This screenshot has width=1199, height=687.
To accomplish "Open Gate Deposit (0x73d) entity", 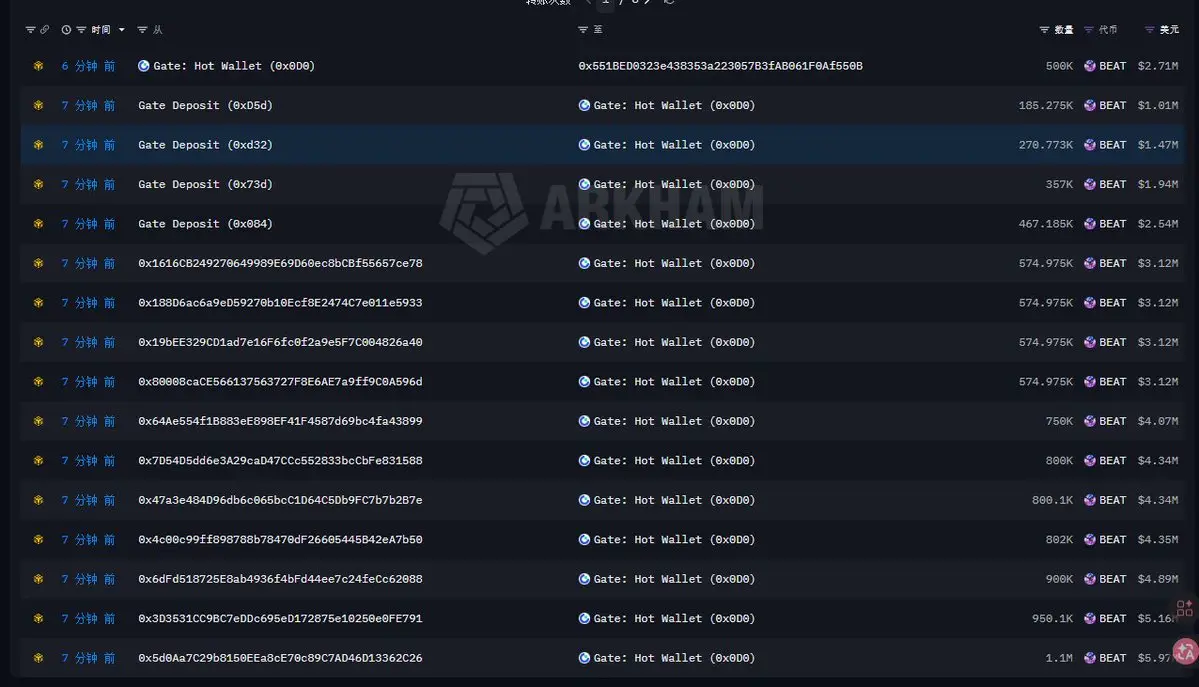I will pyautogui.click(x=205, y=184).
